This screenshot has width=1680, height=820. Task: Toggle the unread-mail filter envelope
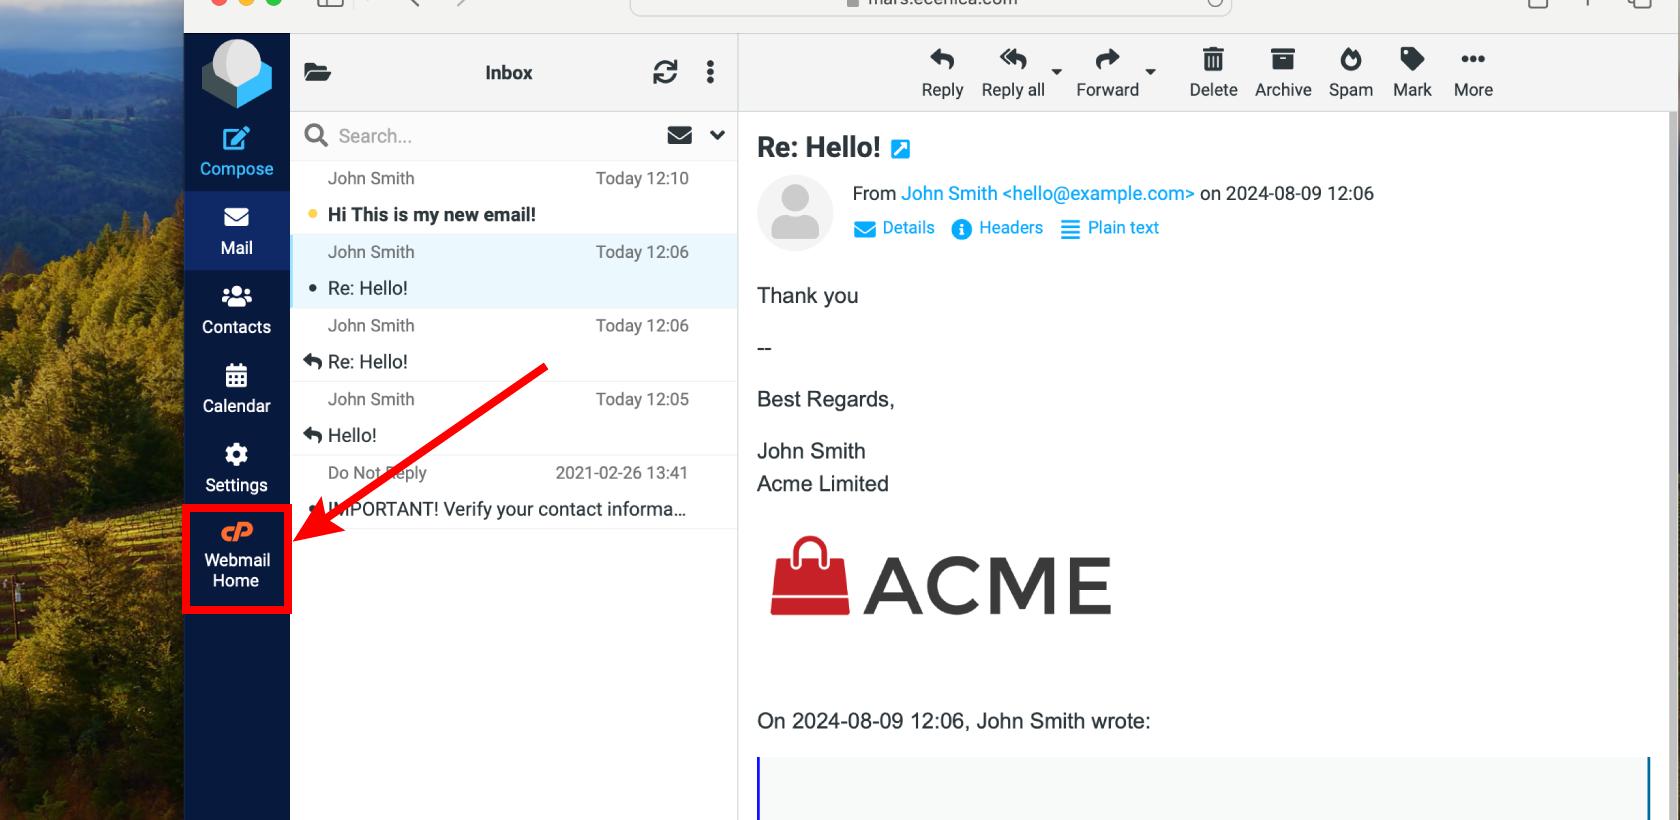[x=680, y=135]
